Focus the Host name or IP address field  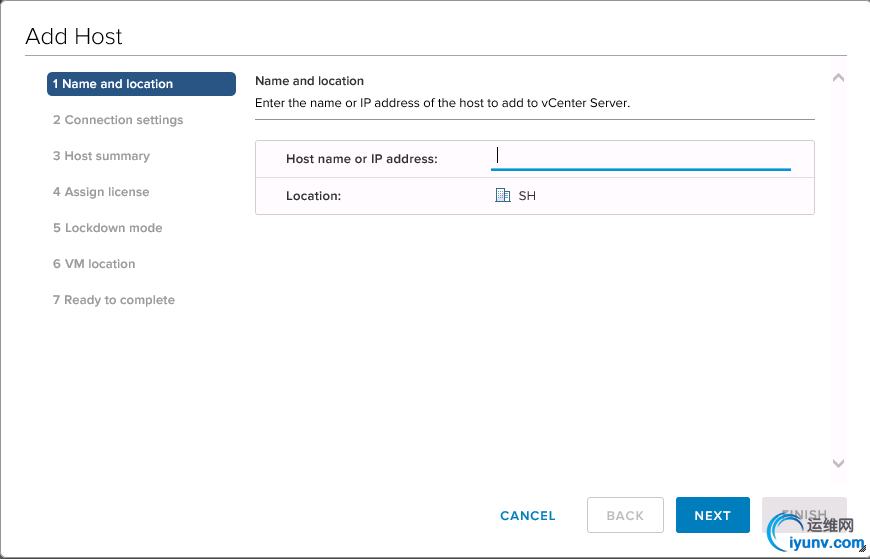640,157
